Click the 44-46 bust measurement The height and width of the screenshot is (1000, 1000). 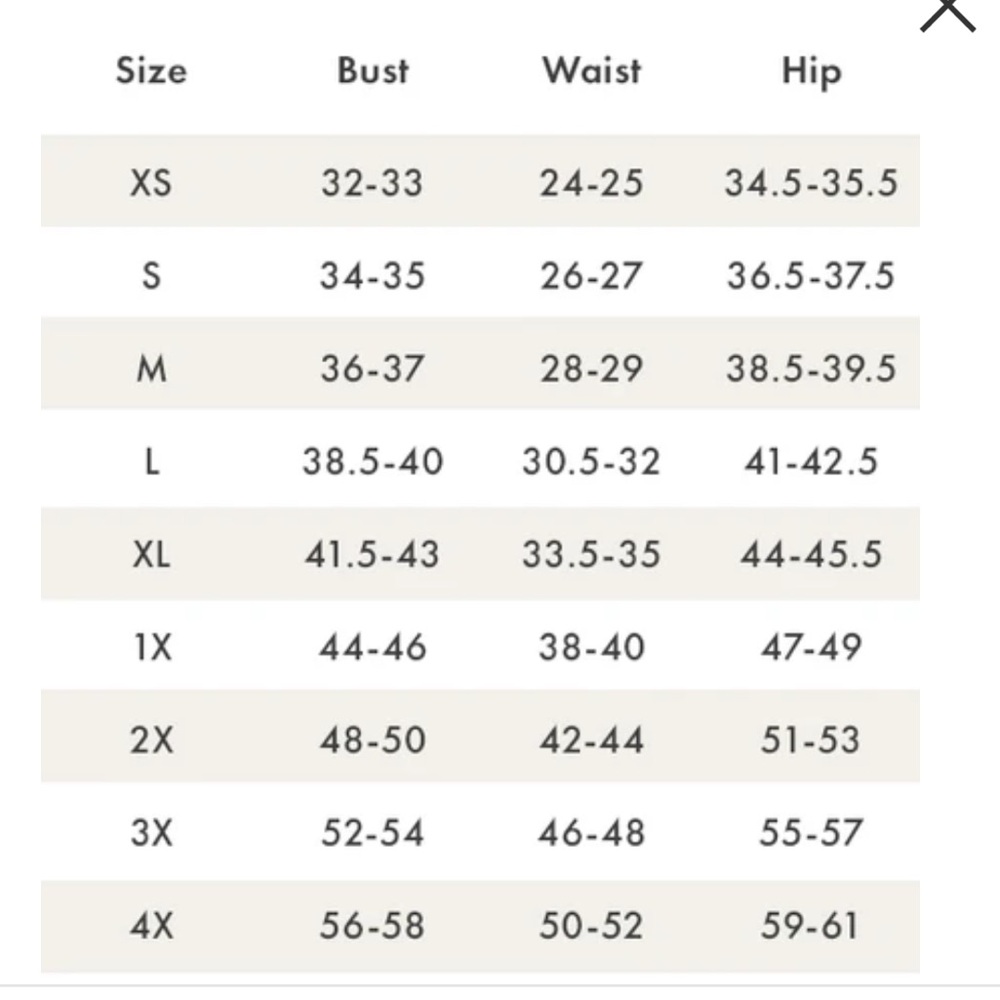click(x=372, y=647)
